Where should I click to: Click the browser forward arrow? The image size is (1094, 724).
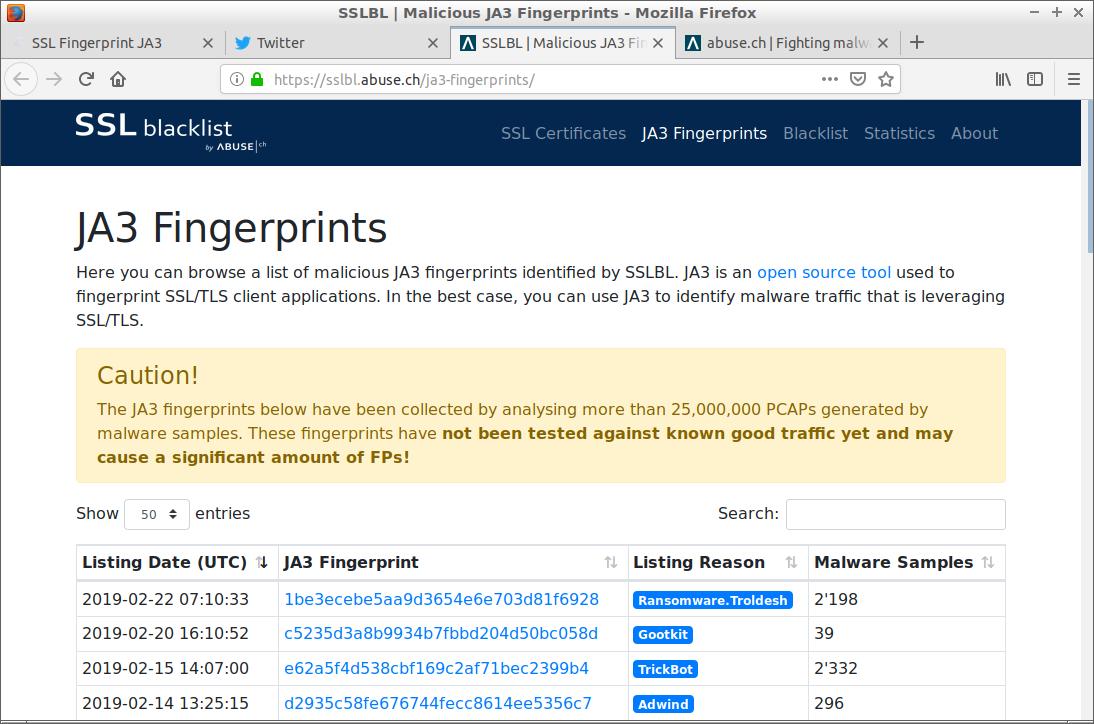[54, 80]
